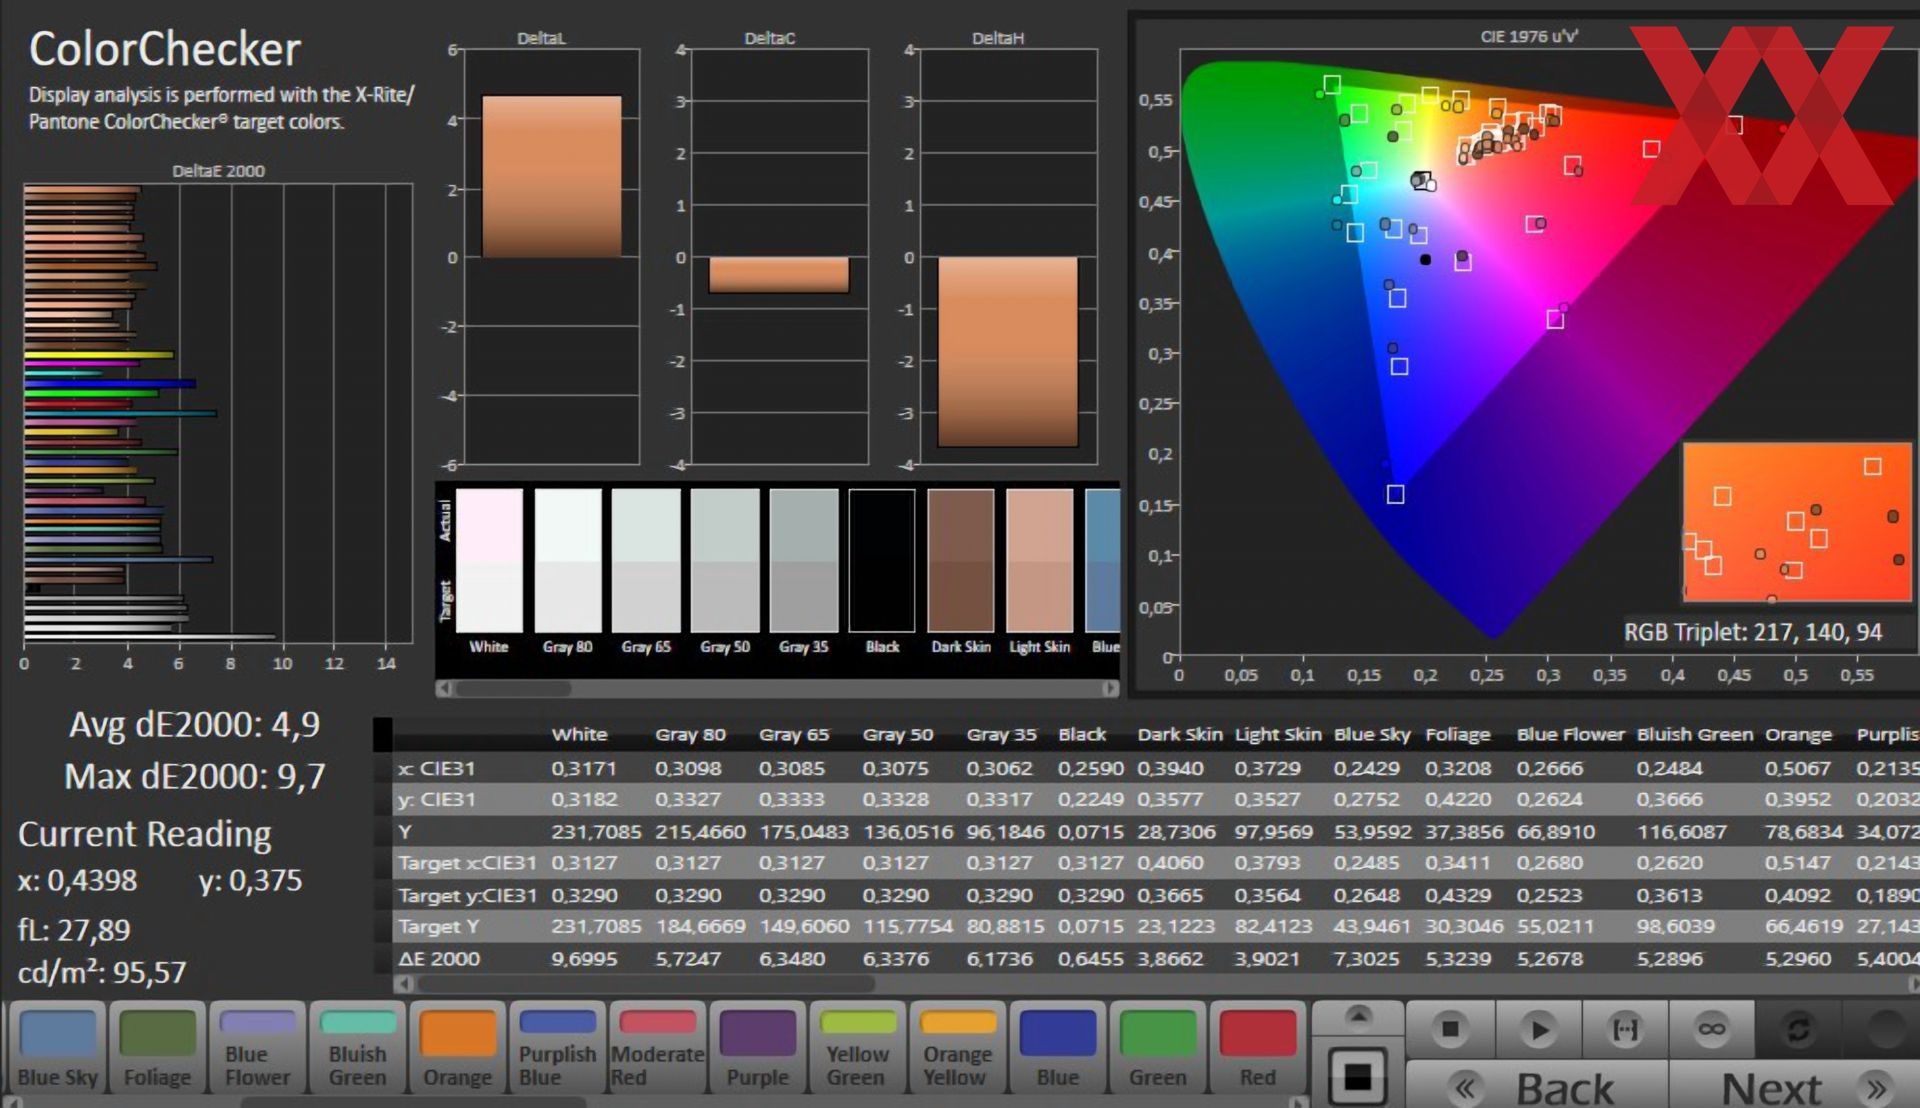Viewport: 1920px width, 1108px height.
Task: Click Blue Sky's ΔE value 7,3025
Action: 1366,959
